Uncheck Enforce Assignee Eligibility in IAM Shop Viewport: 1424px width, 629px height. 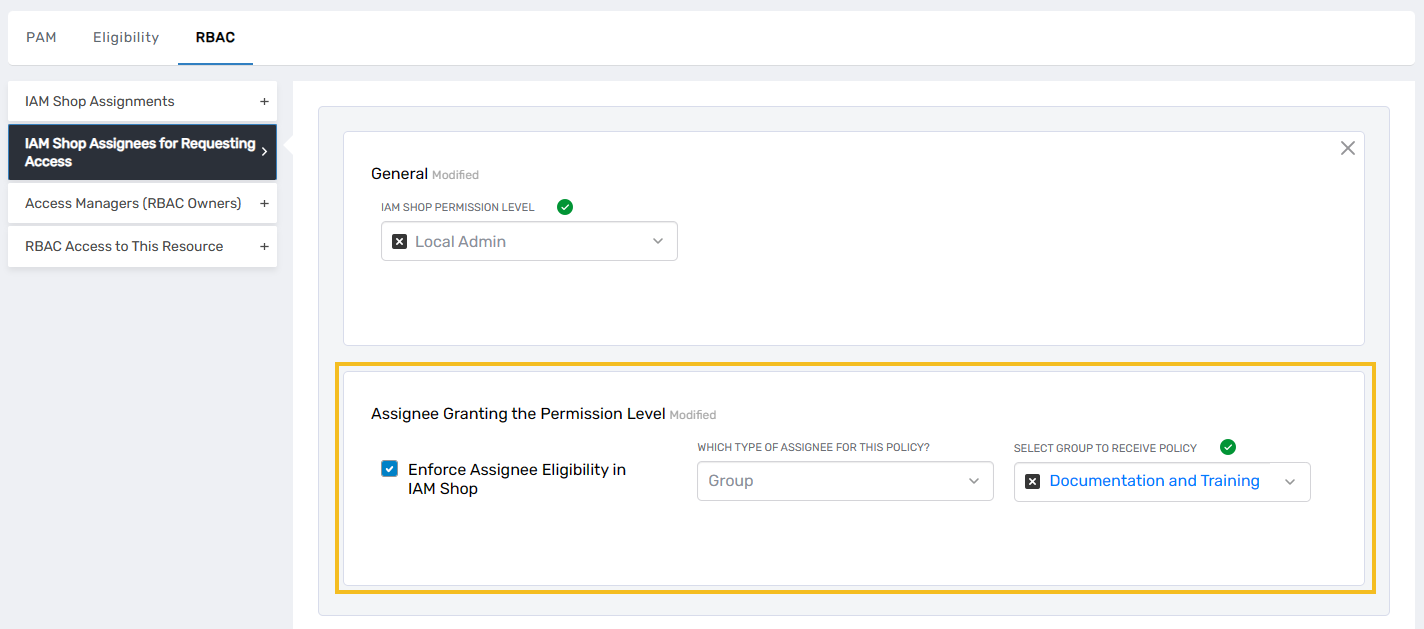tap(389, 469)
